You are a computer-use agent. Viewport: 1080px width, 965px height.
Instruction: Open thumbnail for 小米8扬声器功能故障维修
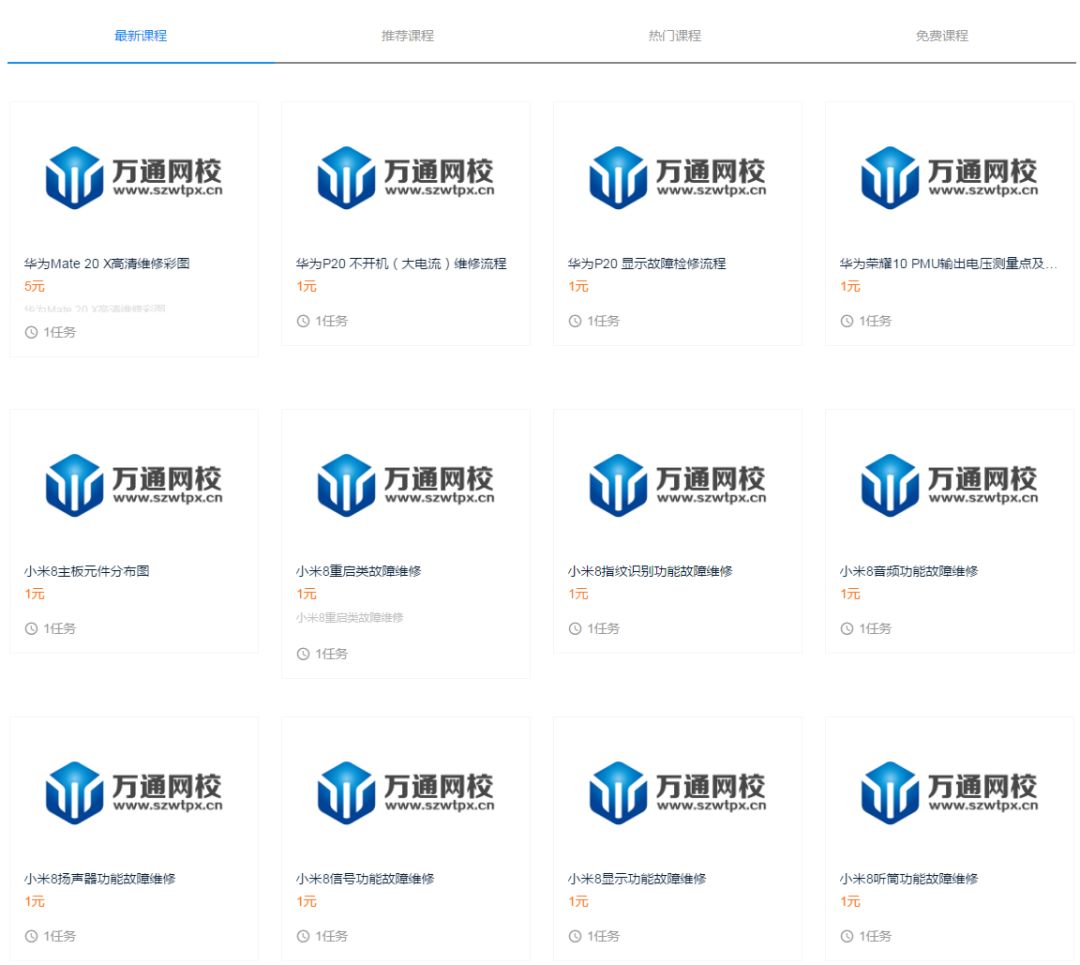pos(134,793)
